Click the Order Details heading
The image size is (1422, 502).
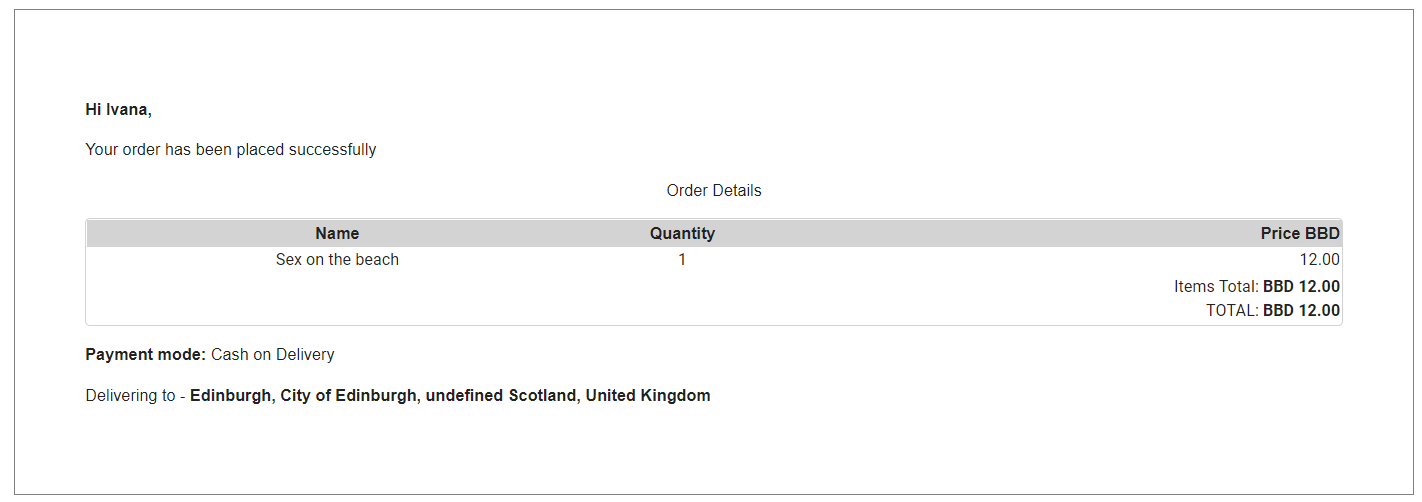click(713, 191)
